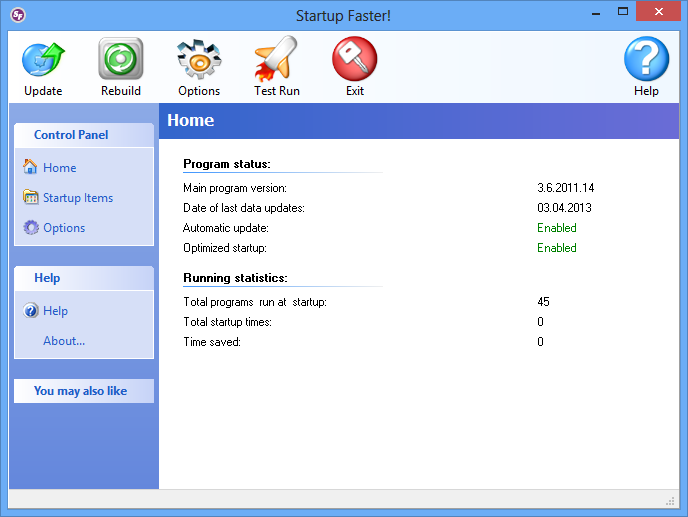Click the date 03.04.2013

(564, 208)
